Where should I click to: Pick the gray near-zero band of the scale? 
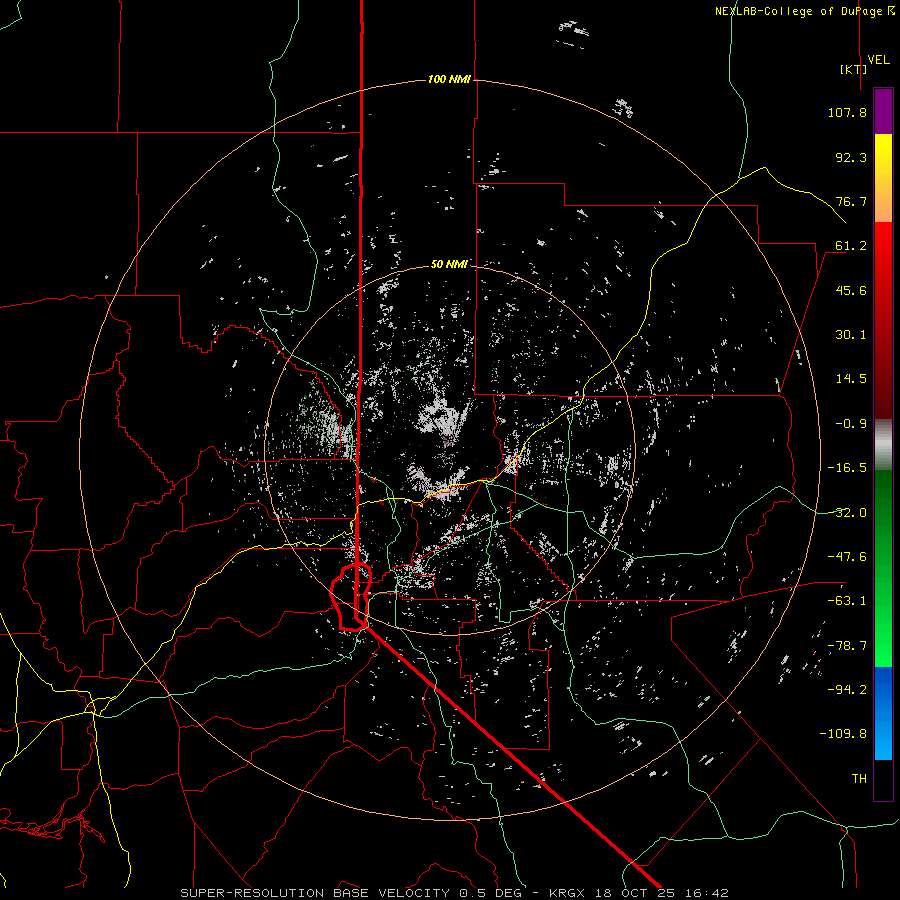pyautogui.click(x=883, y=445)
